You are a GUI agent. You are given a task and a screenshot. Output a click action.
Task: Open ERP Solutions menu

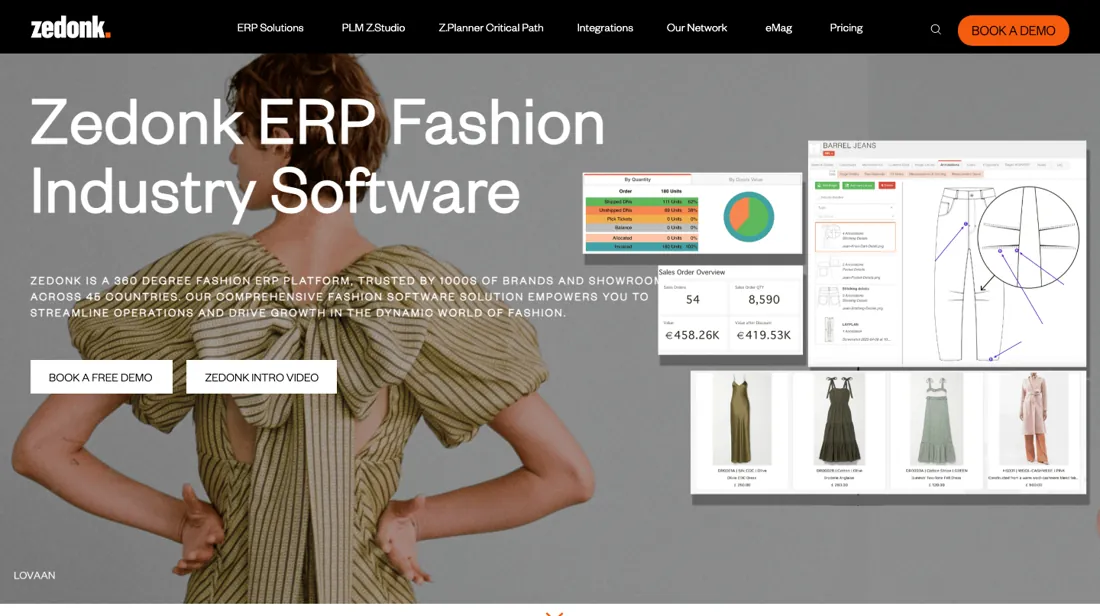tap(270, 28)
